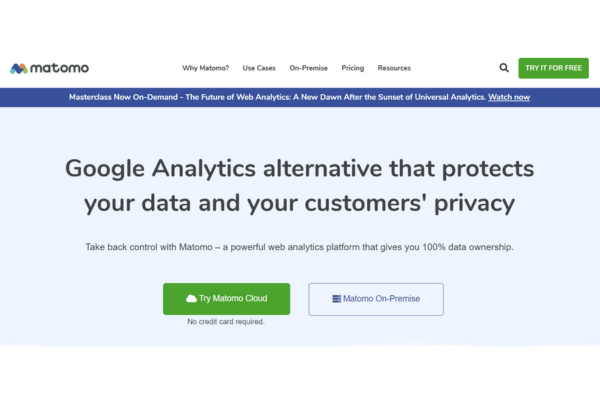Expand the Resources menu
The width and height of the screenshot is (600, 400).
pyautogui.click(x=394, y=68)
